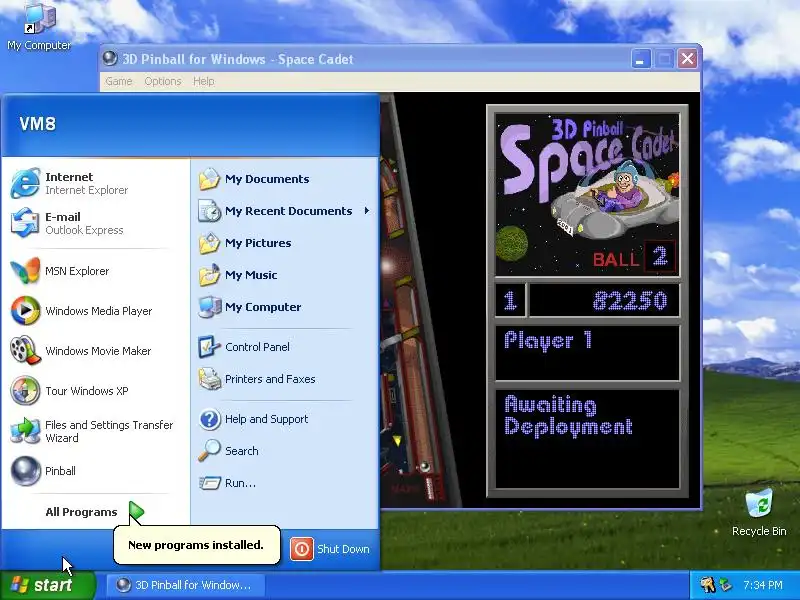Click the tray icon beside the clock
Screen dimensions: 800x600
coord(726,585)
